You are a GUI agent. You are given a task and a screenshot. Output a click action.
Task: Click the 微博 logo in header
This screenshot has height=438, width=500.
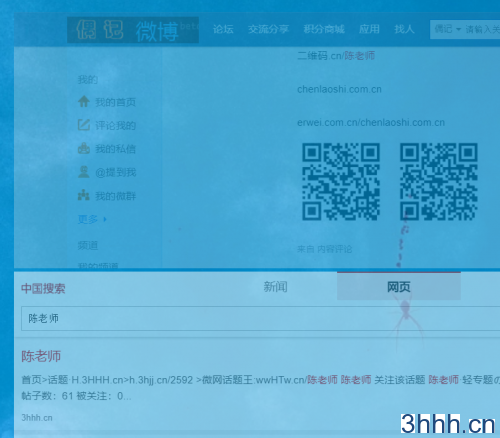coord(133,30)
